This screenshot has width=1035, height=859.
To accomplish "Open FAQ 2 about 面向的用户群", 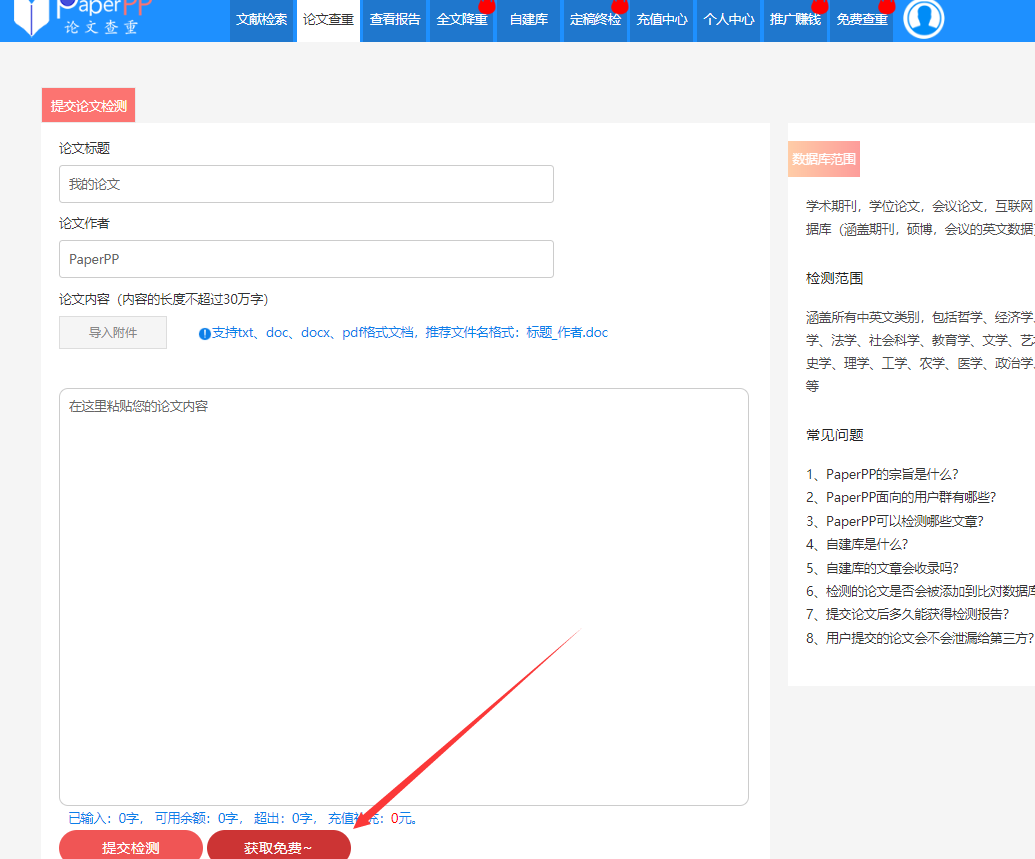I will tap(901, 497).
